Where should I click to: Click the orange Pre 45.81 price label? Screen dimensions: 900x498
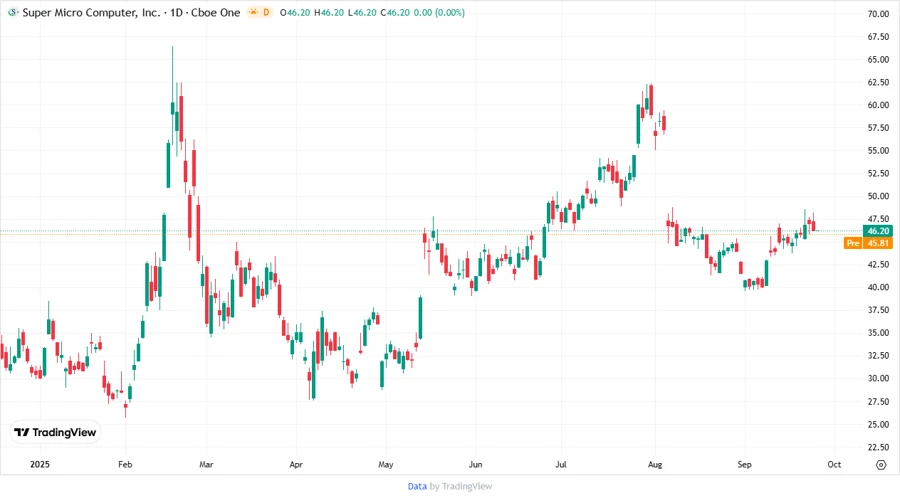click(868, 243)
